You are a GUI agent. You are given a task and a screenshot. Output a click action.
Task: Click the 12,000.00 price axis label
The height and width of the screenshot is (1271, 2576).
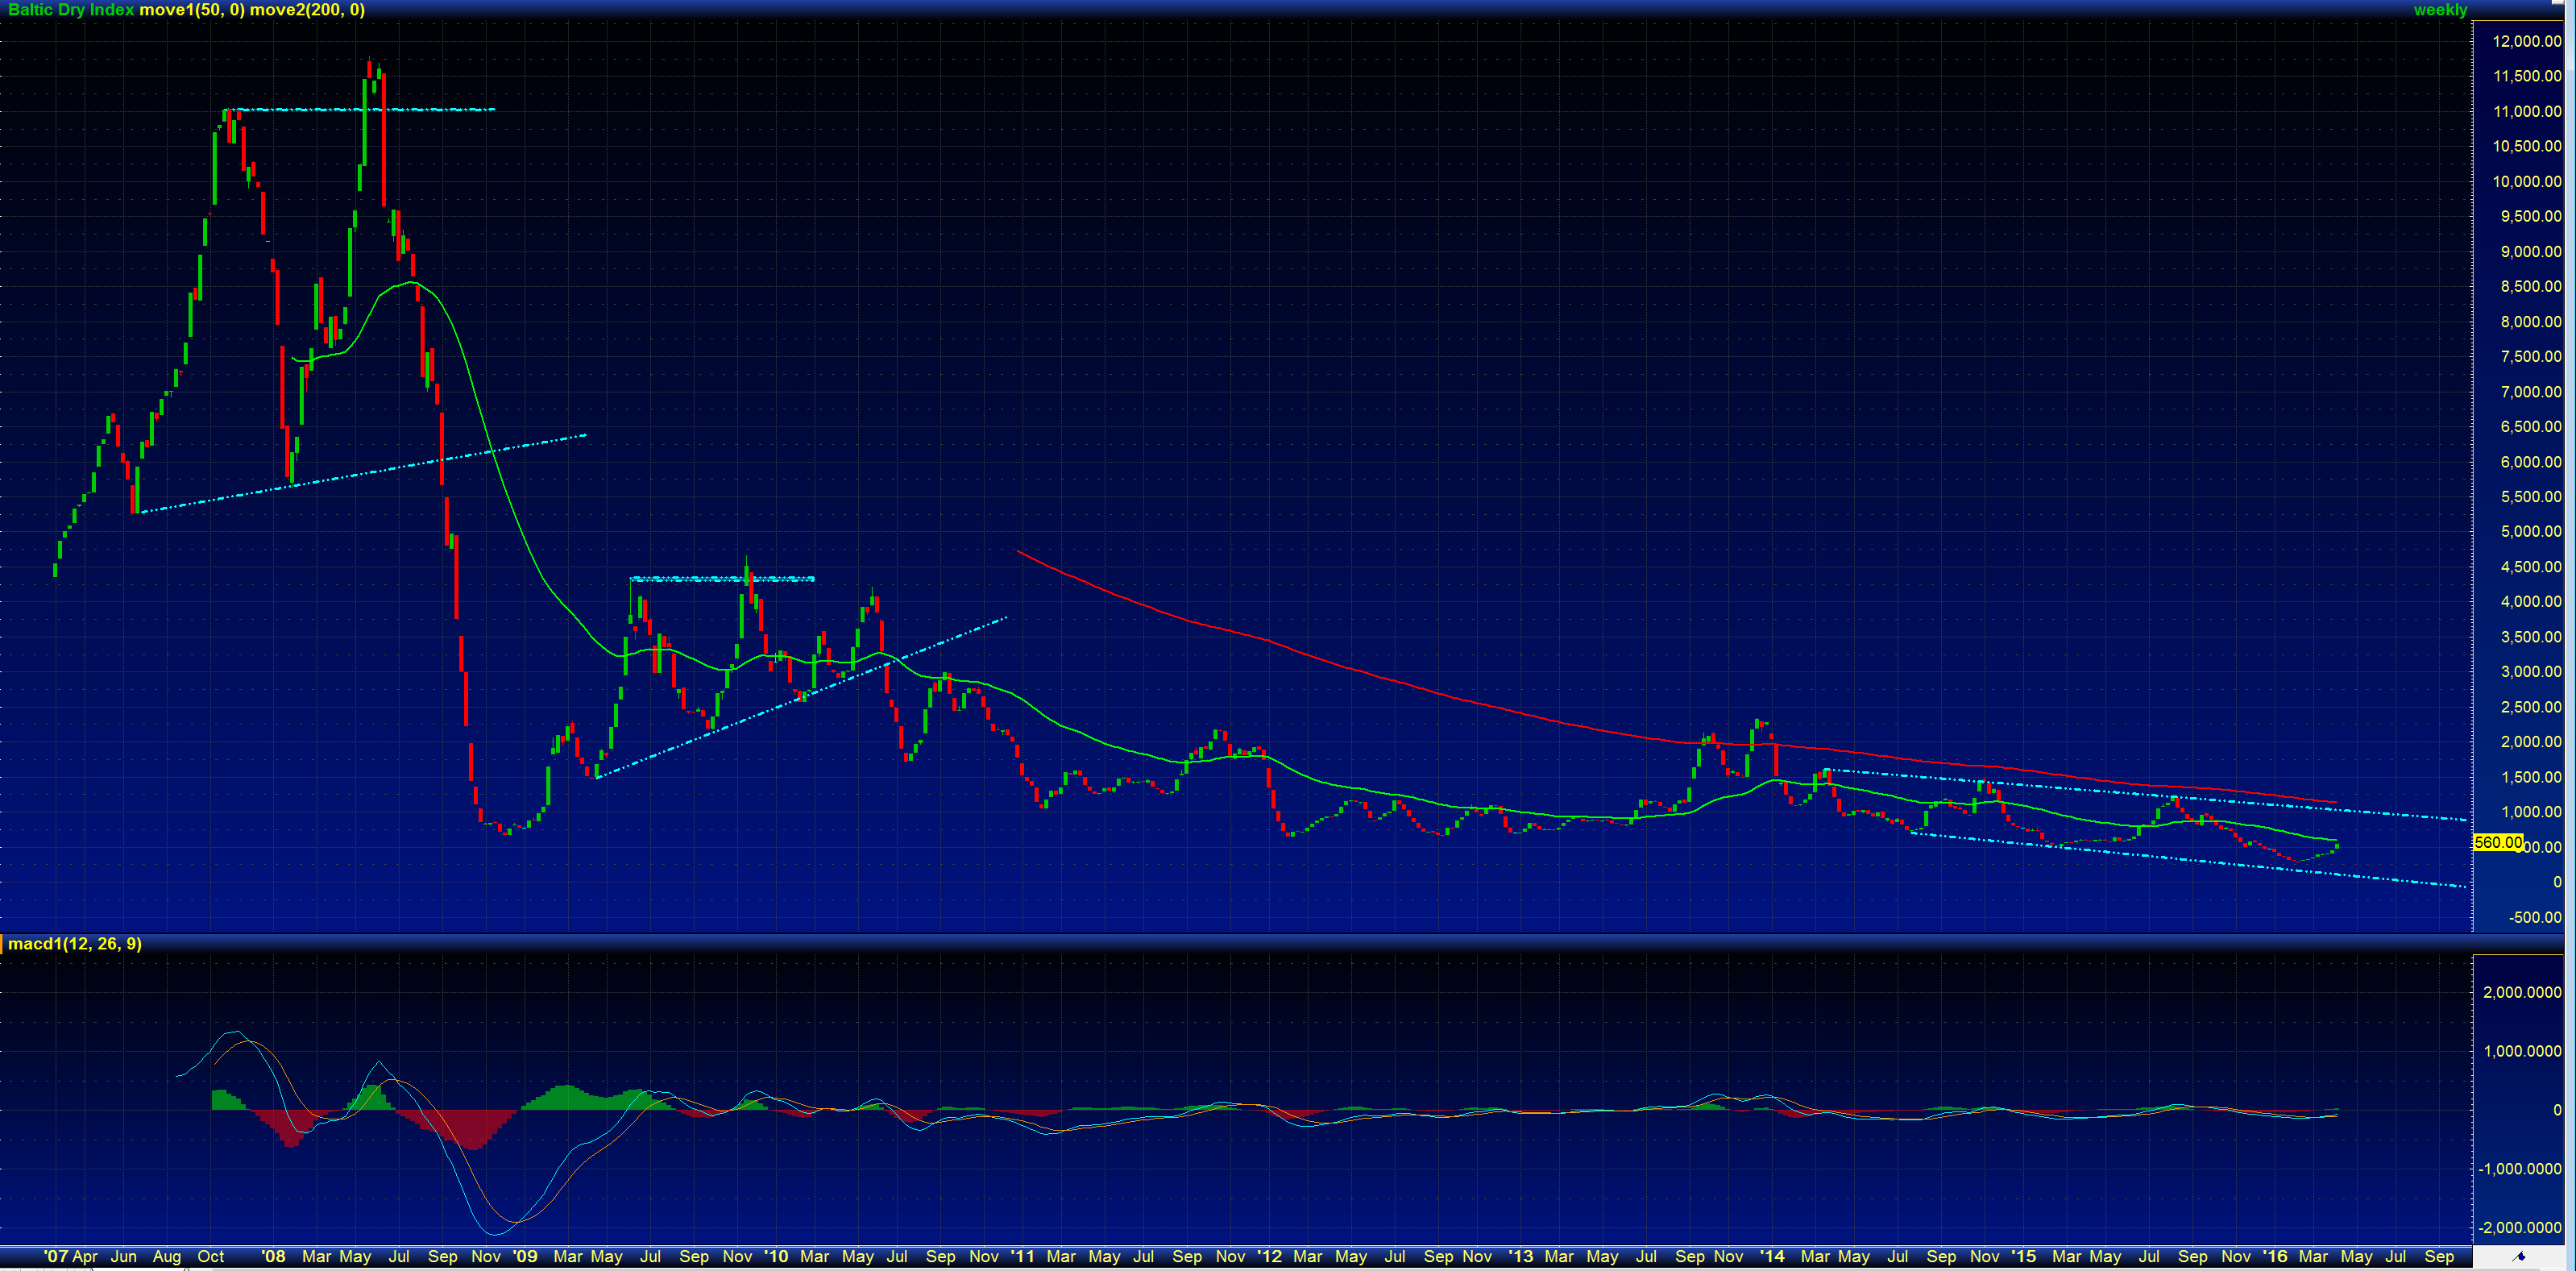2527,41
